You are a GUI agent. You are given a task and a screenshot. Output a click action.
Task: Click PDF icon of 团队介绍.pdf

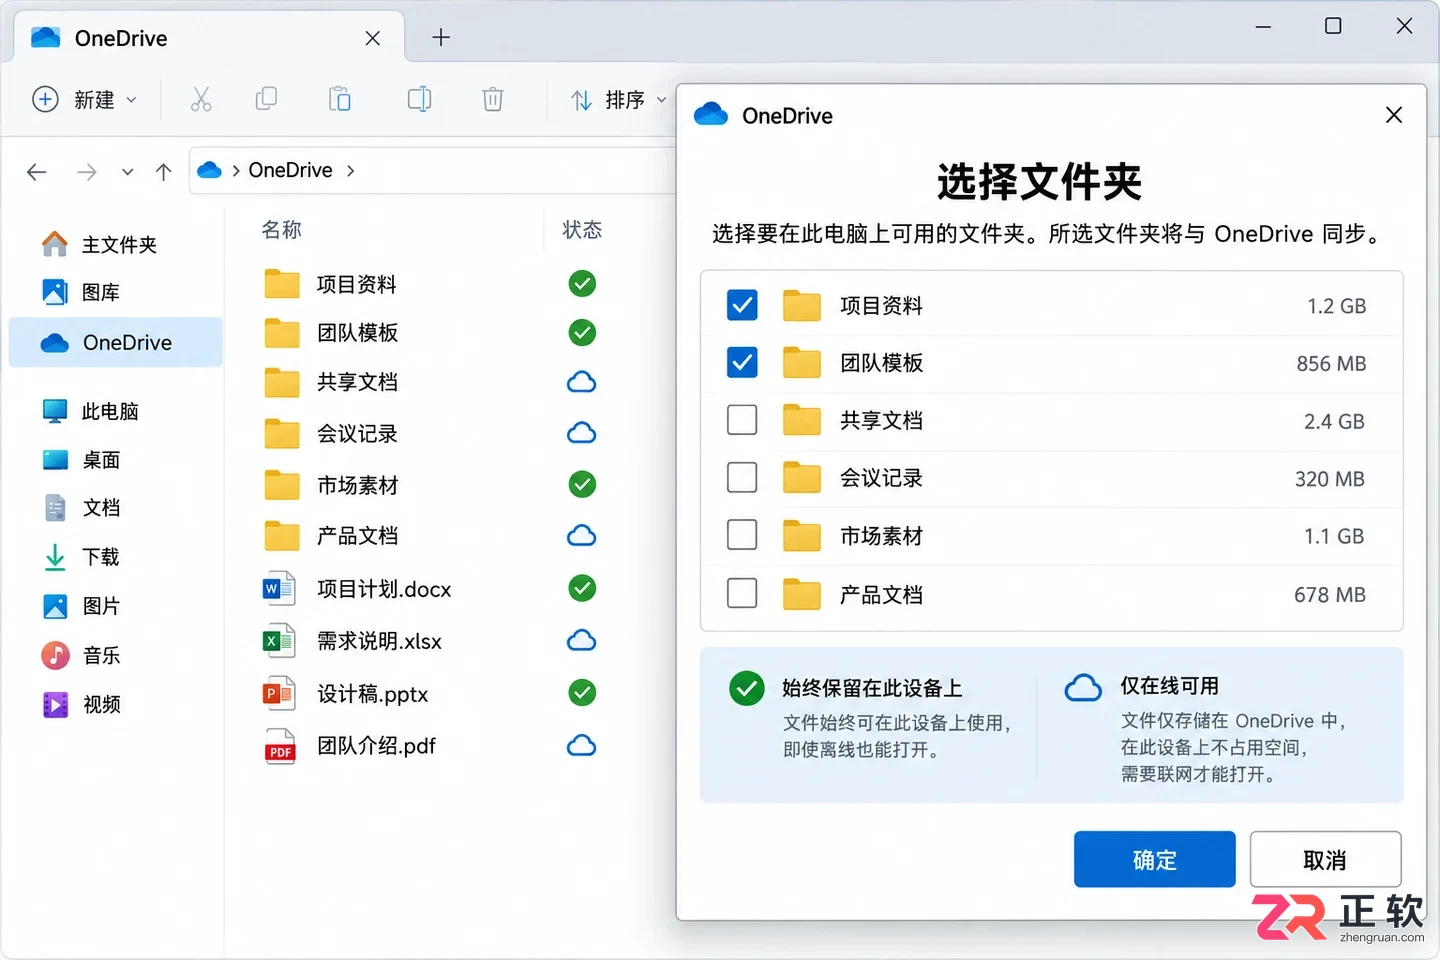pyautogui.click(x=280, y=746)
